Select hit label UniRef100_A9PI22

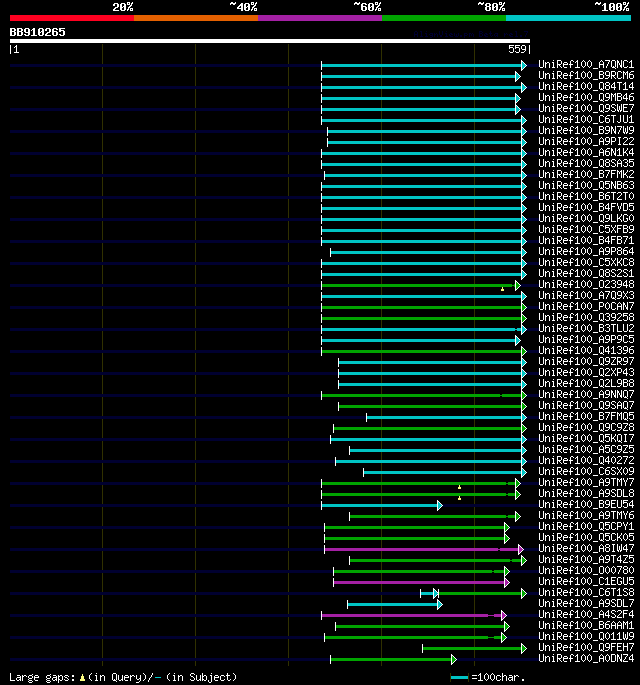point(586,141)
